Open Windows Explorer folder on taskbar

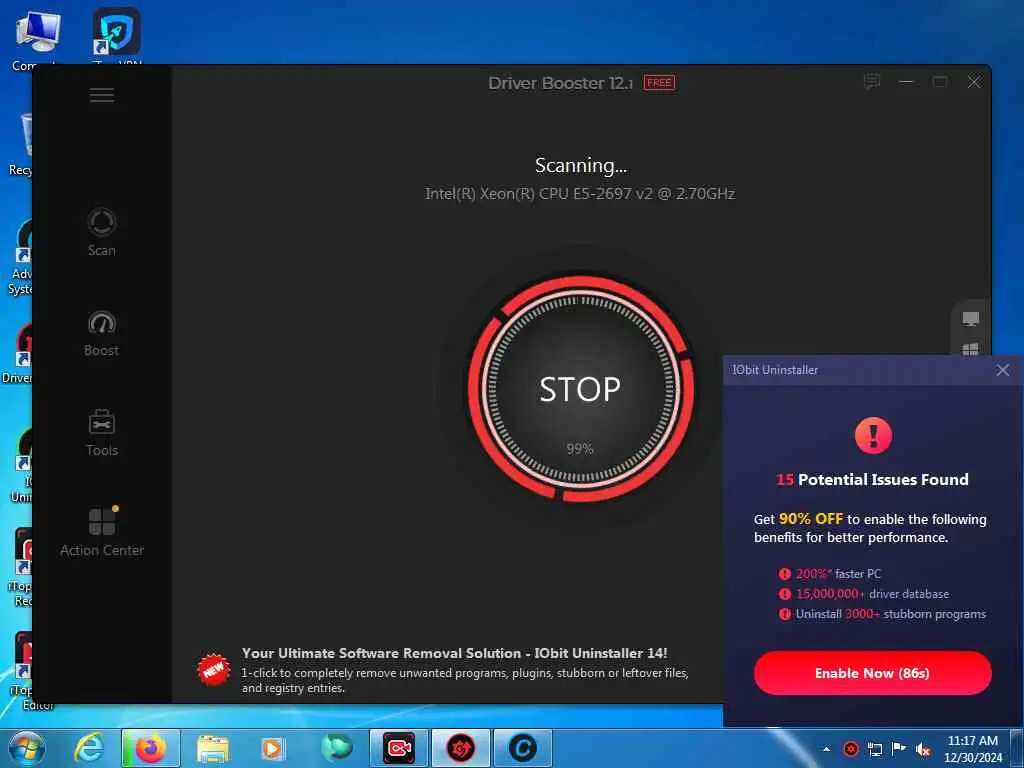tap(213, 748)
